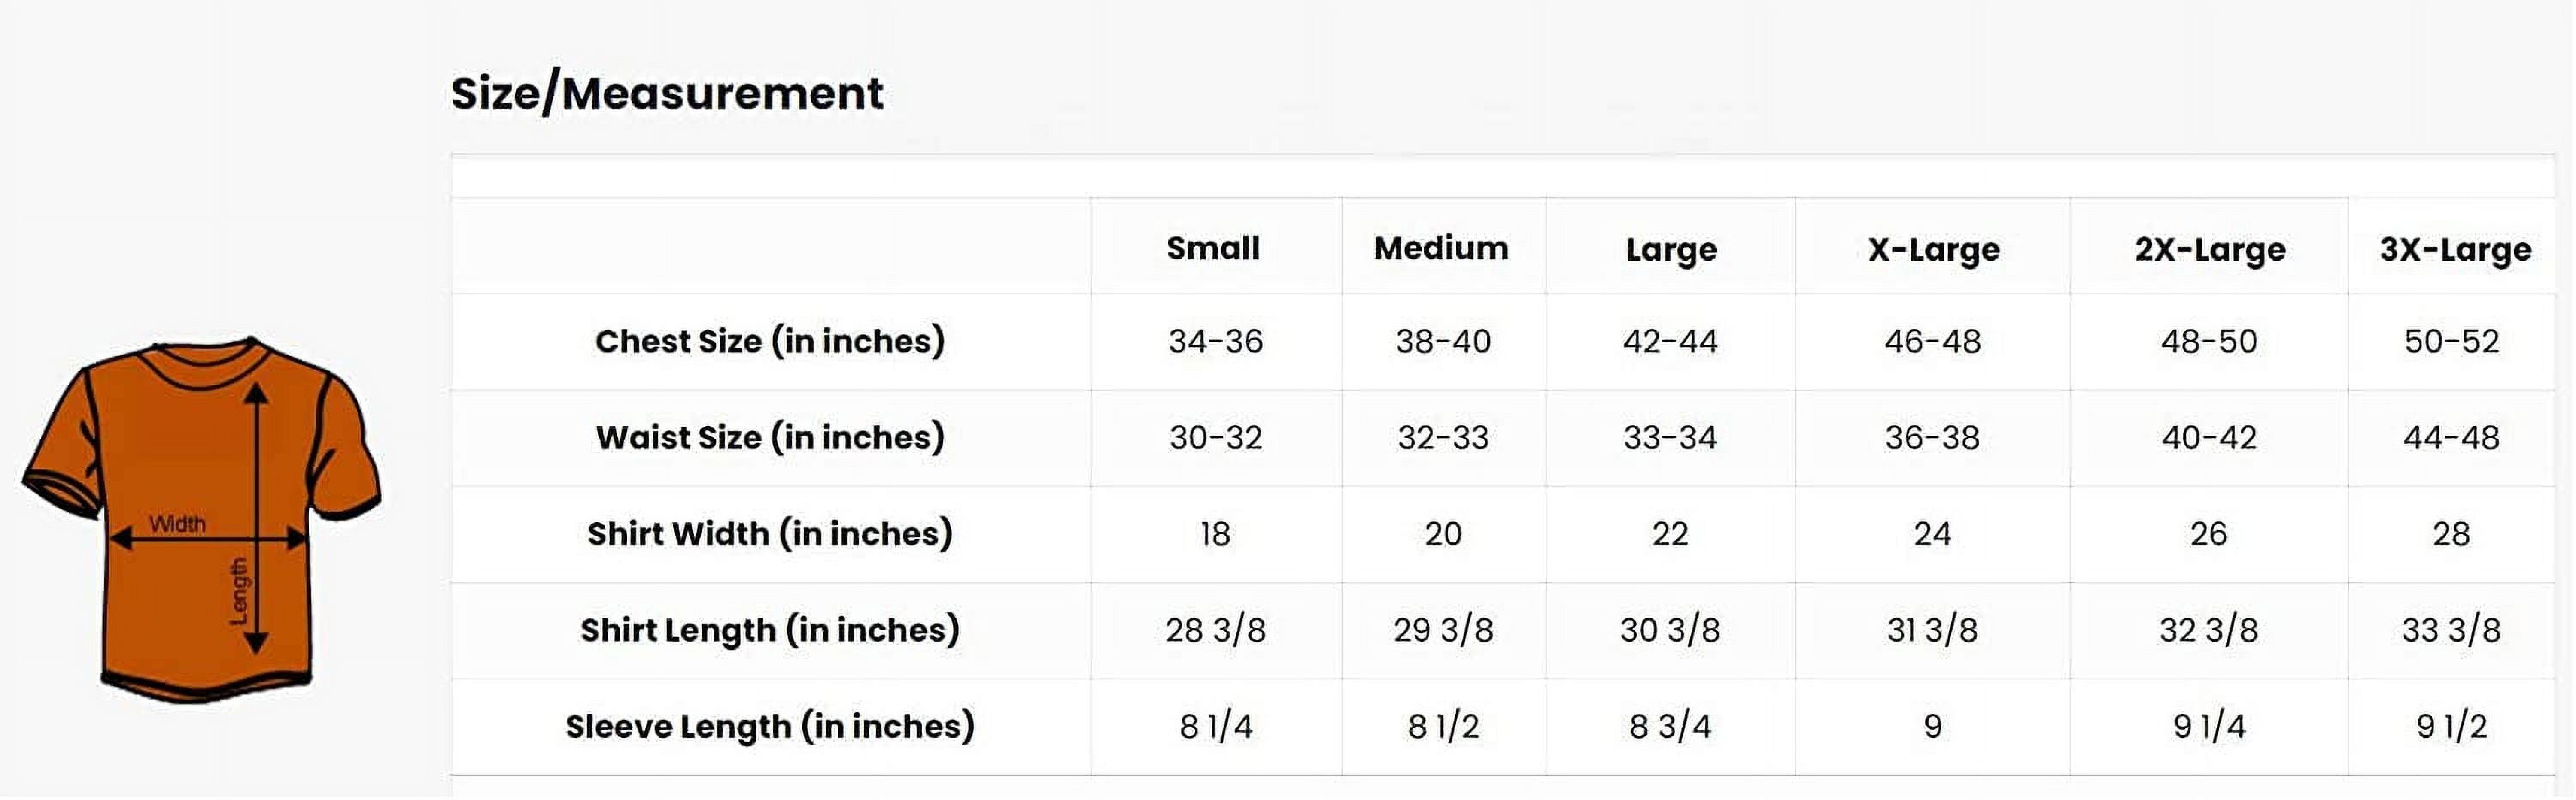
Task: Click the Sleeve Length row label
Action: coord(770,726)
